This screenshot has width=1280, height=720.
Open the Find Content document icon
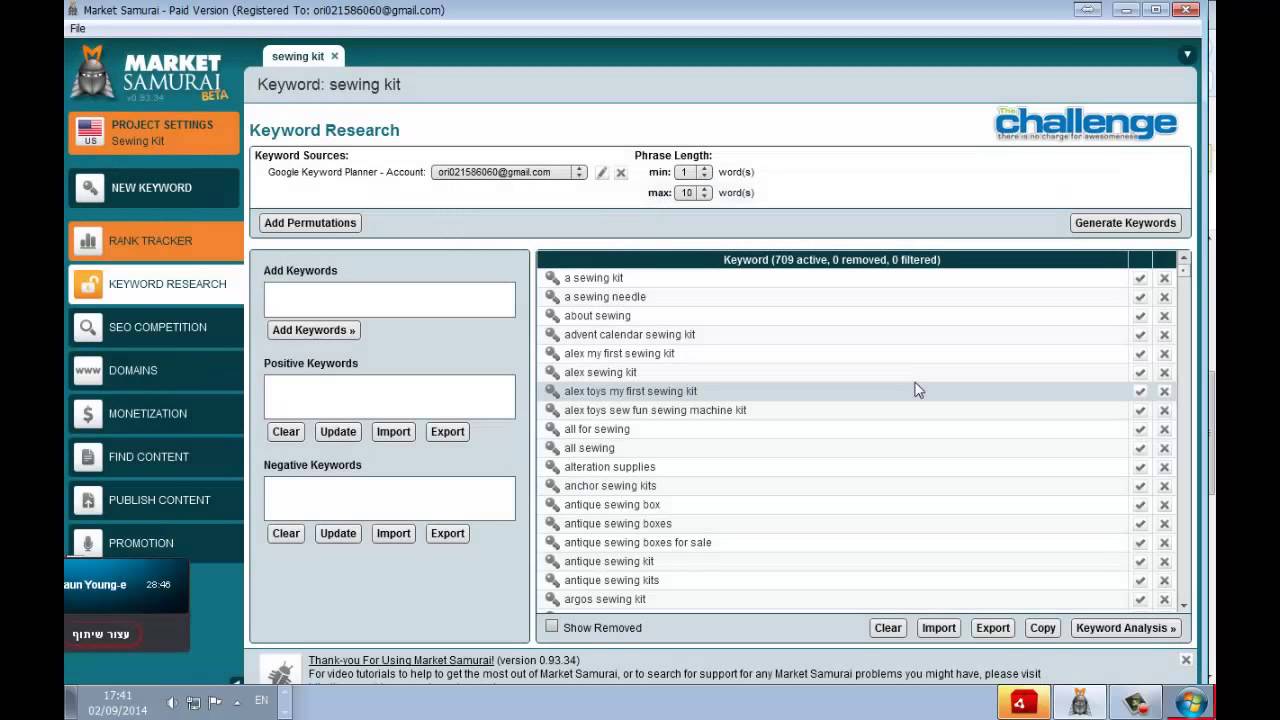click(x=88, y=457)
